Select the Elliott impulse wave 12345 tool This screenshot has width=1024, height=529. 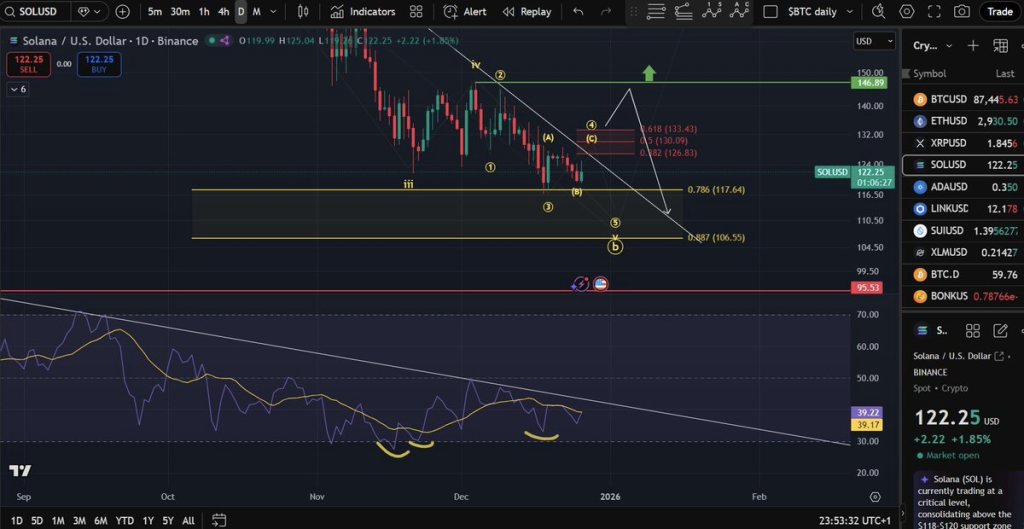click(712, 11)
